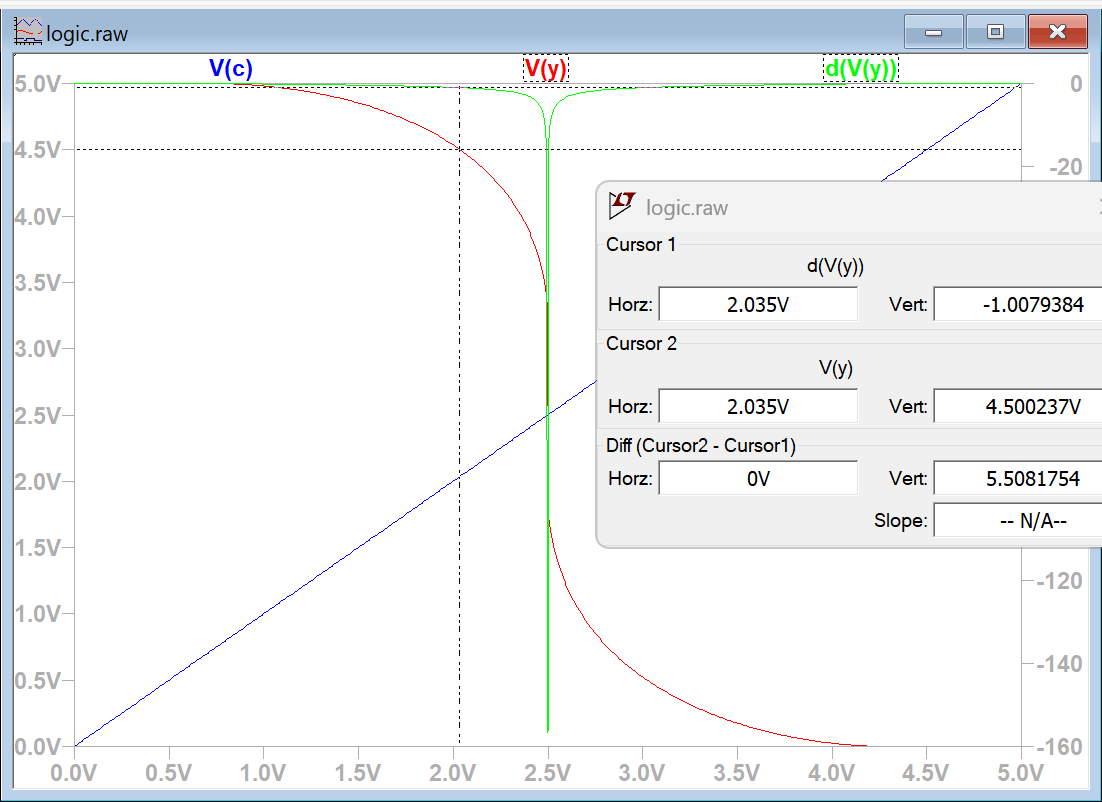Image resolution: width=1102 pixels, height=802 pixels.
Task: Click the 2.5V label on horizontal axis
Action: tap(547, 773)
